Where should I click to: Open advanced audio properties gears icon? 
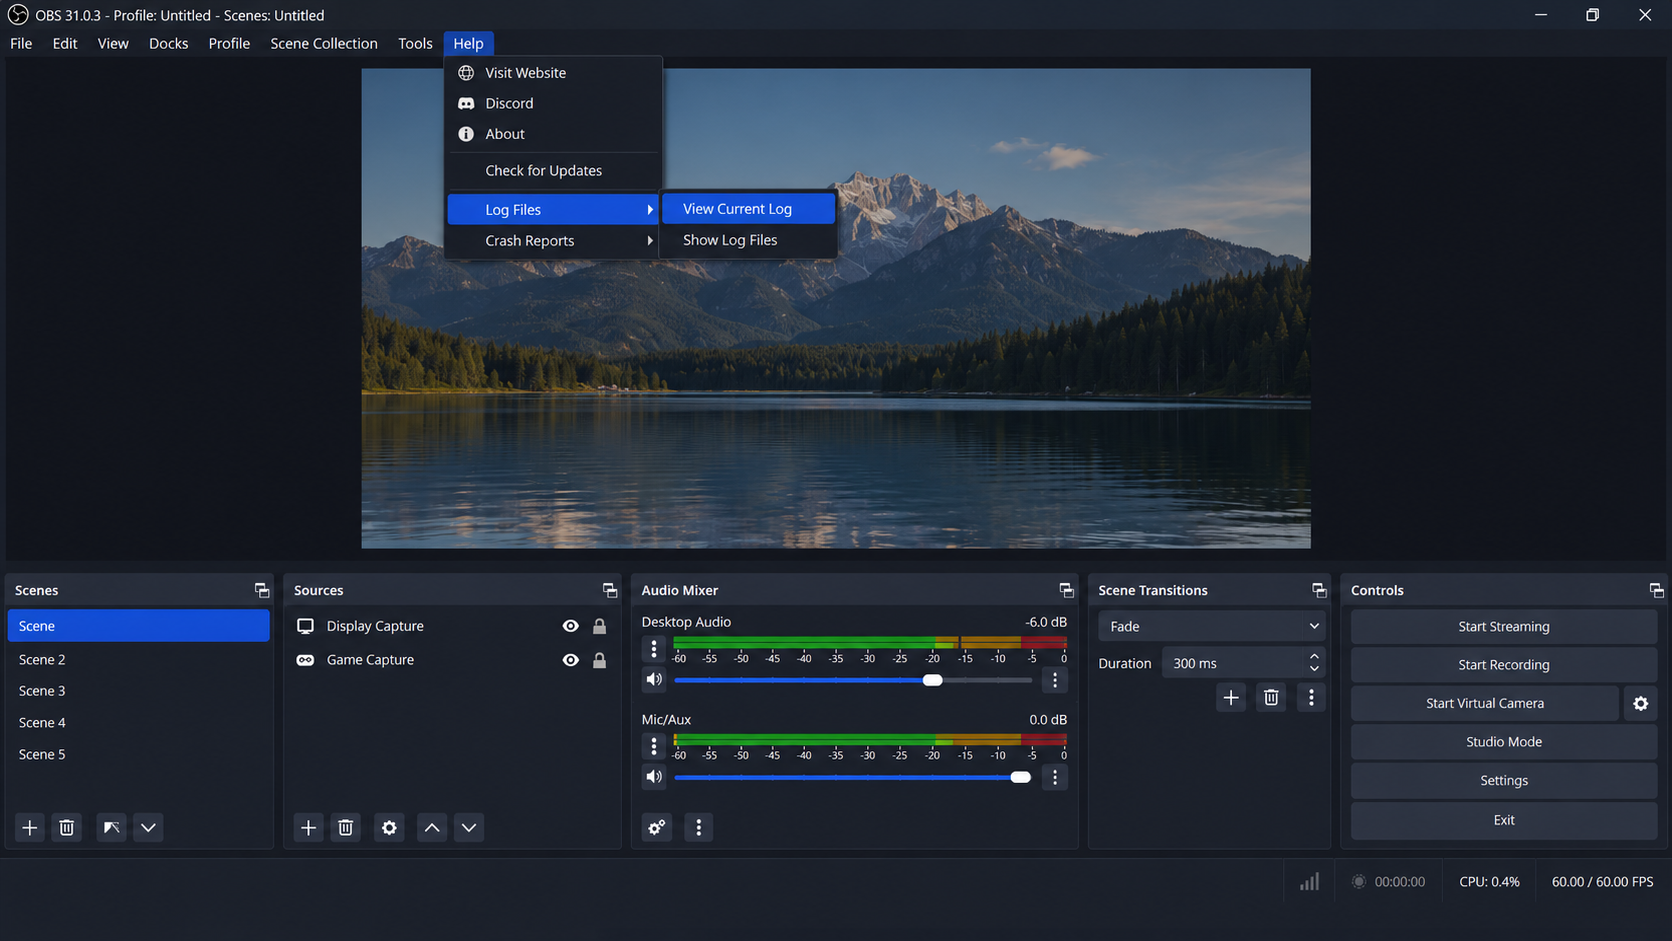pyautogui.click(x=656, y=827)
